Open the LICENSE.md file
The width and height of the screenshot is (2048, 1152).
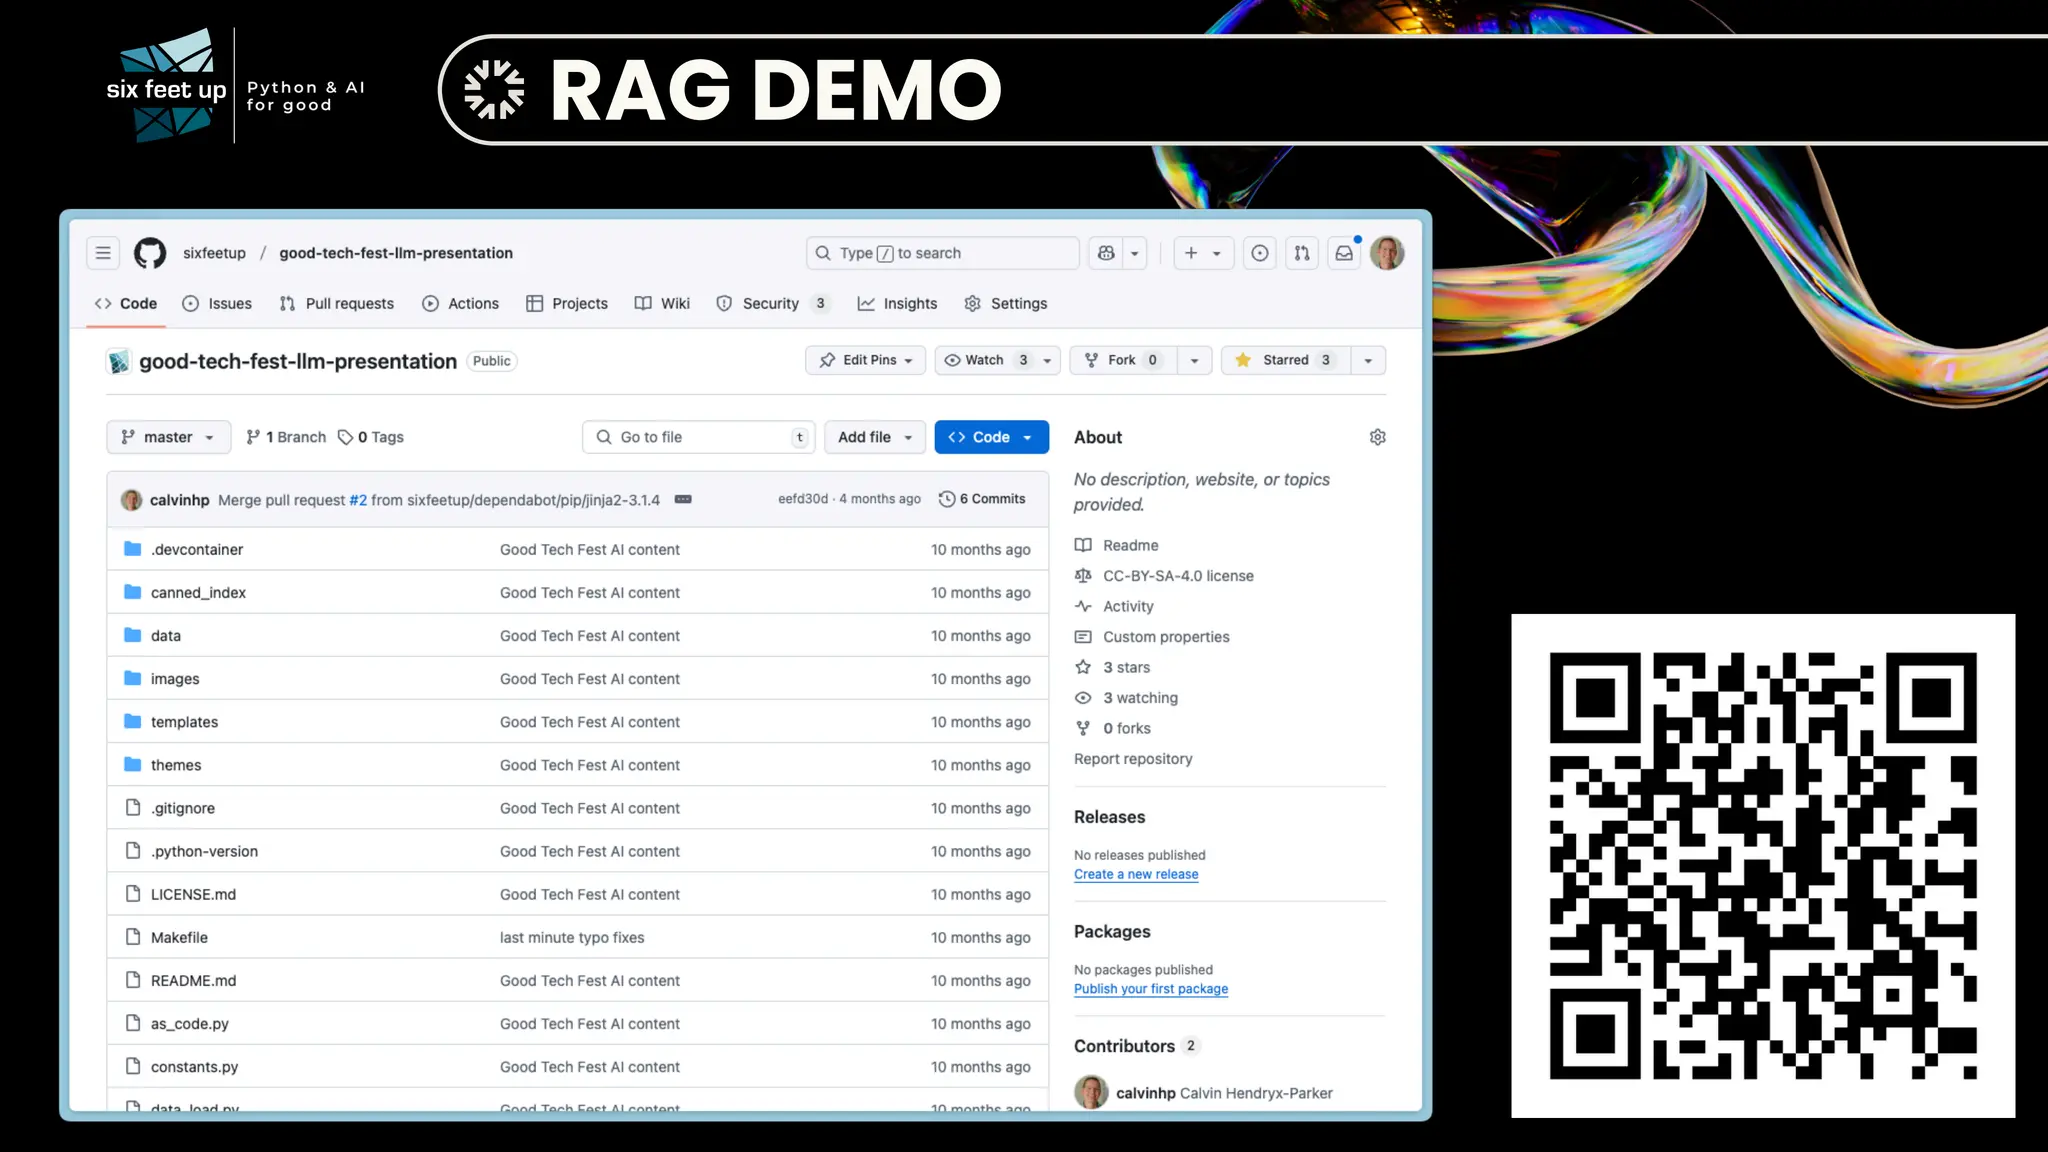[193, 894]
